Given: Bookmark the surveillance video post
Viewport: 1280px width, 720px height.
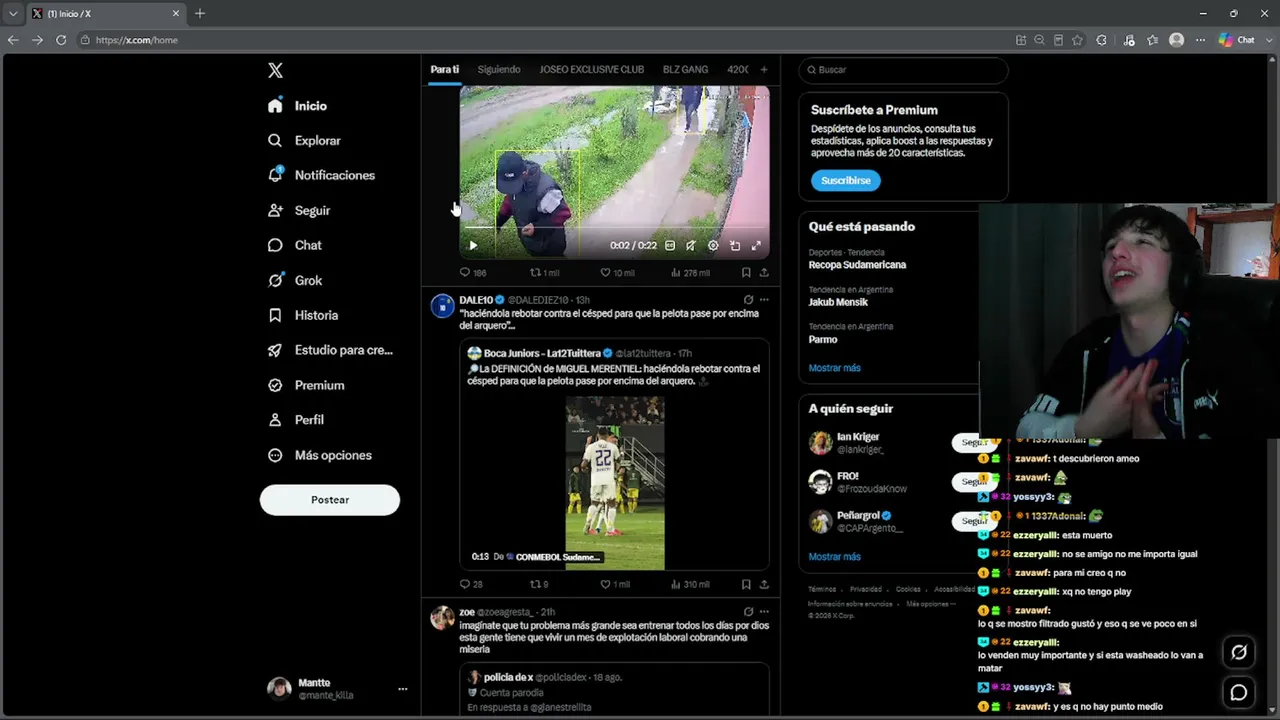Looking at the screenshot, I should pos(746,273).
